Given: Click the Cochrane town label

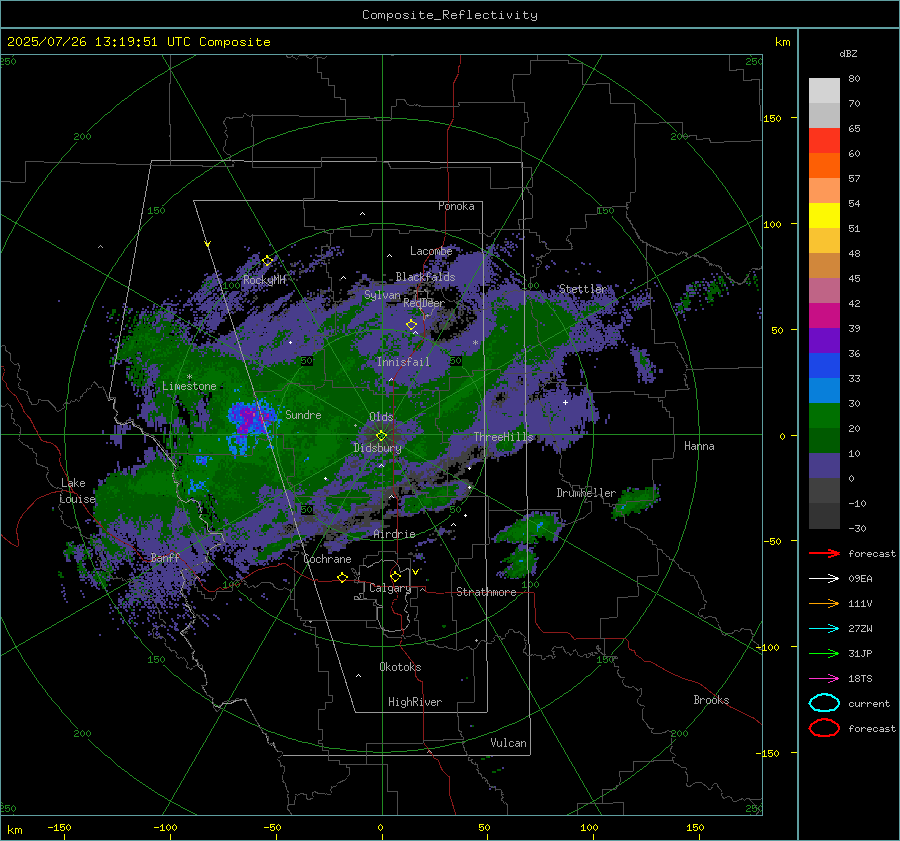Looking at the screenshot, I should pyautogui.click(x=327, y=559).
